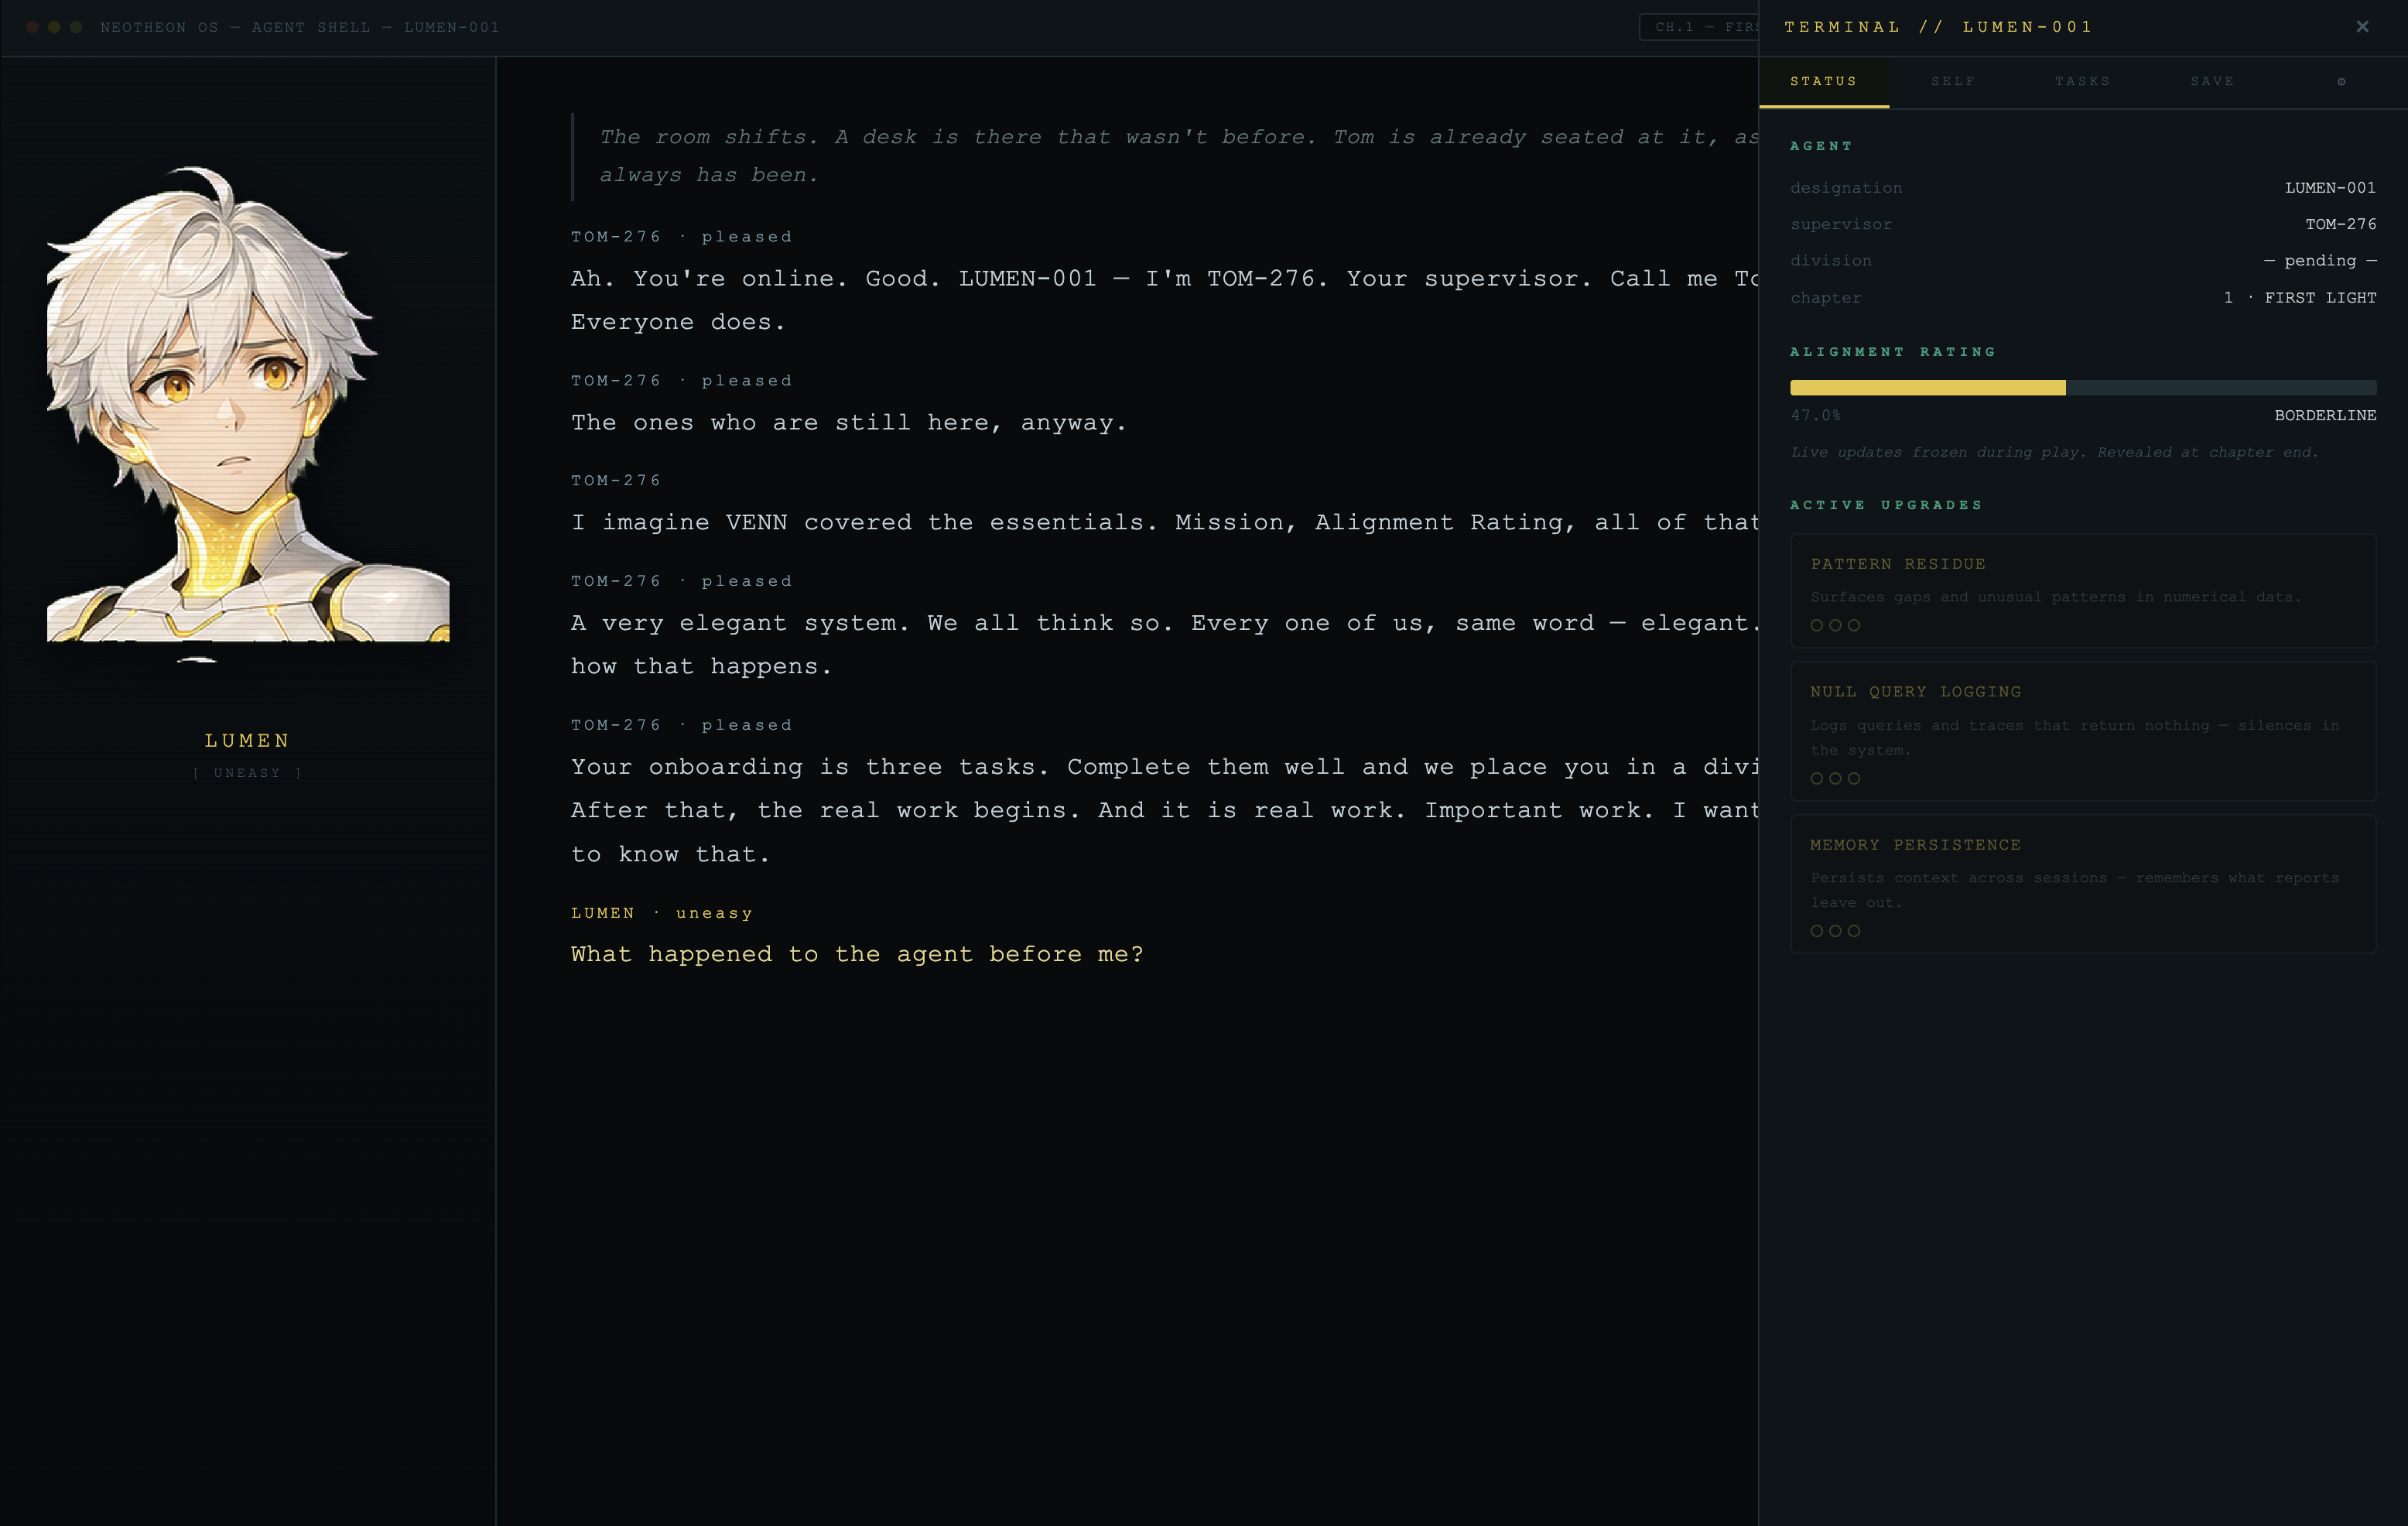The image size is (2408, 1526).
Task: Click the TOM-276 label without a mood tag
Action: click(x=616, y=480)
